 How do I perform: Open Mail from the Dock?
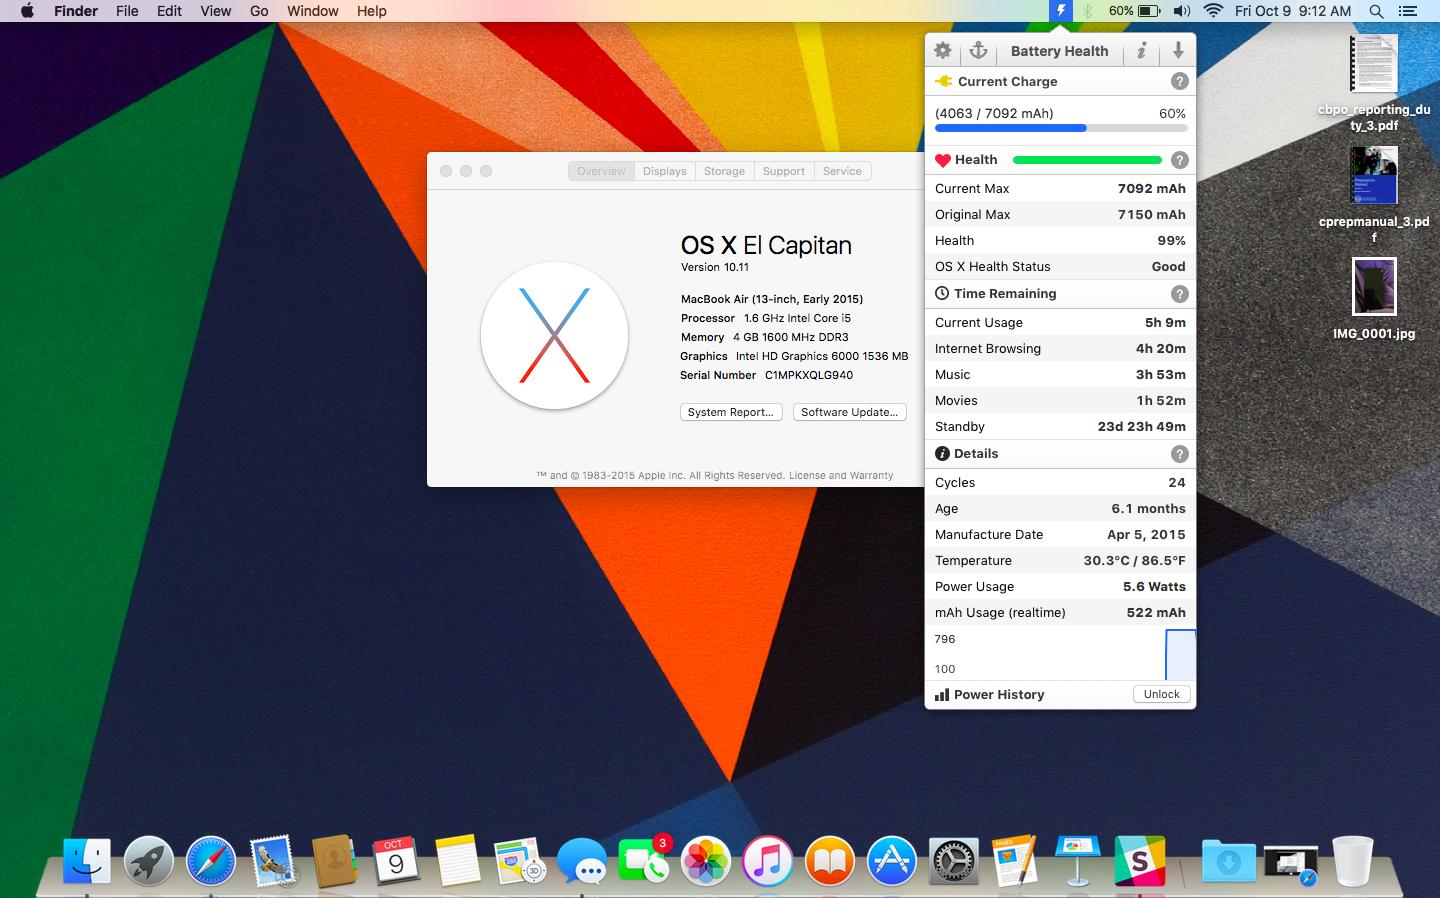point(272,860)
